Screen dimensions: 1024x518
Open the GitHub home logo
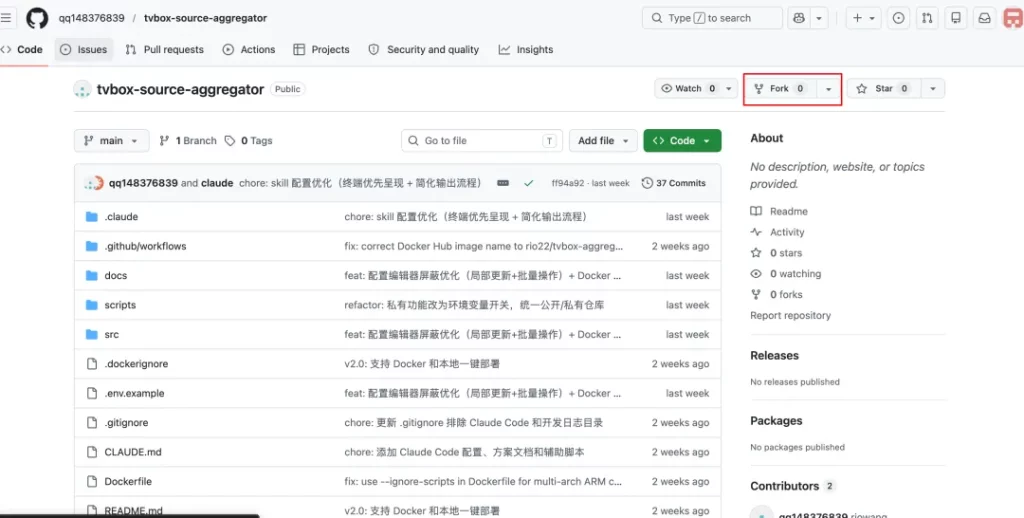tap(37, 18)
